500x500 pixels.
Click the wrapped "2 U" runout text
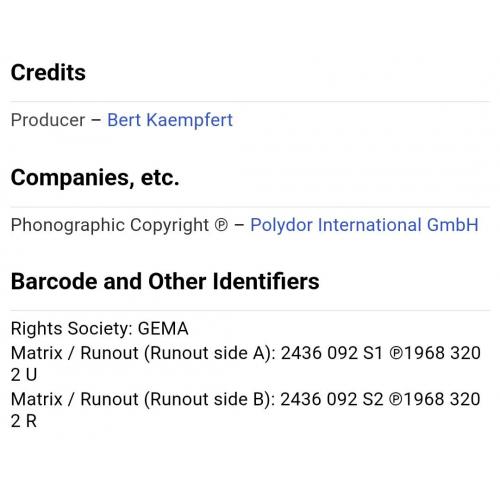pyautogui.click(x=24, y=375)
